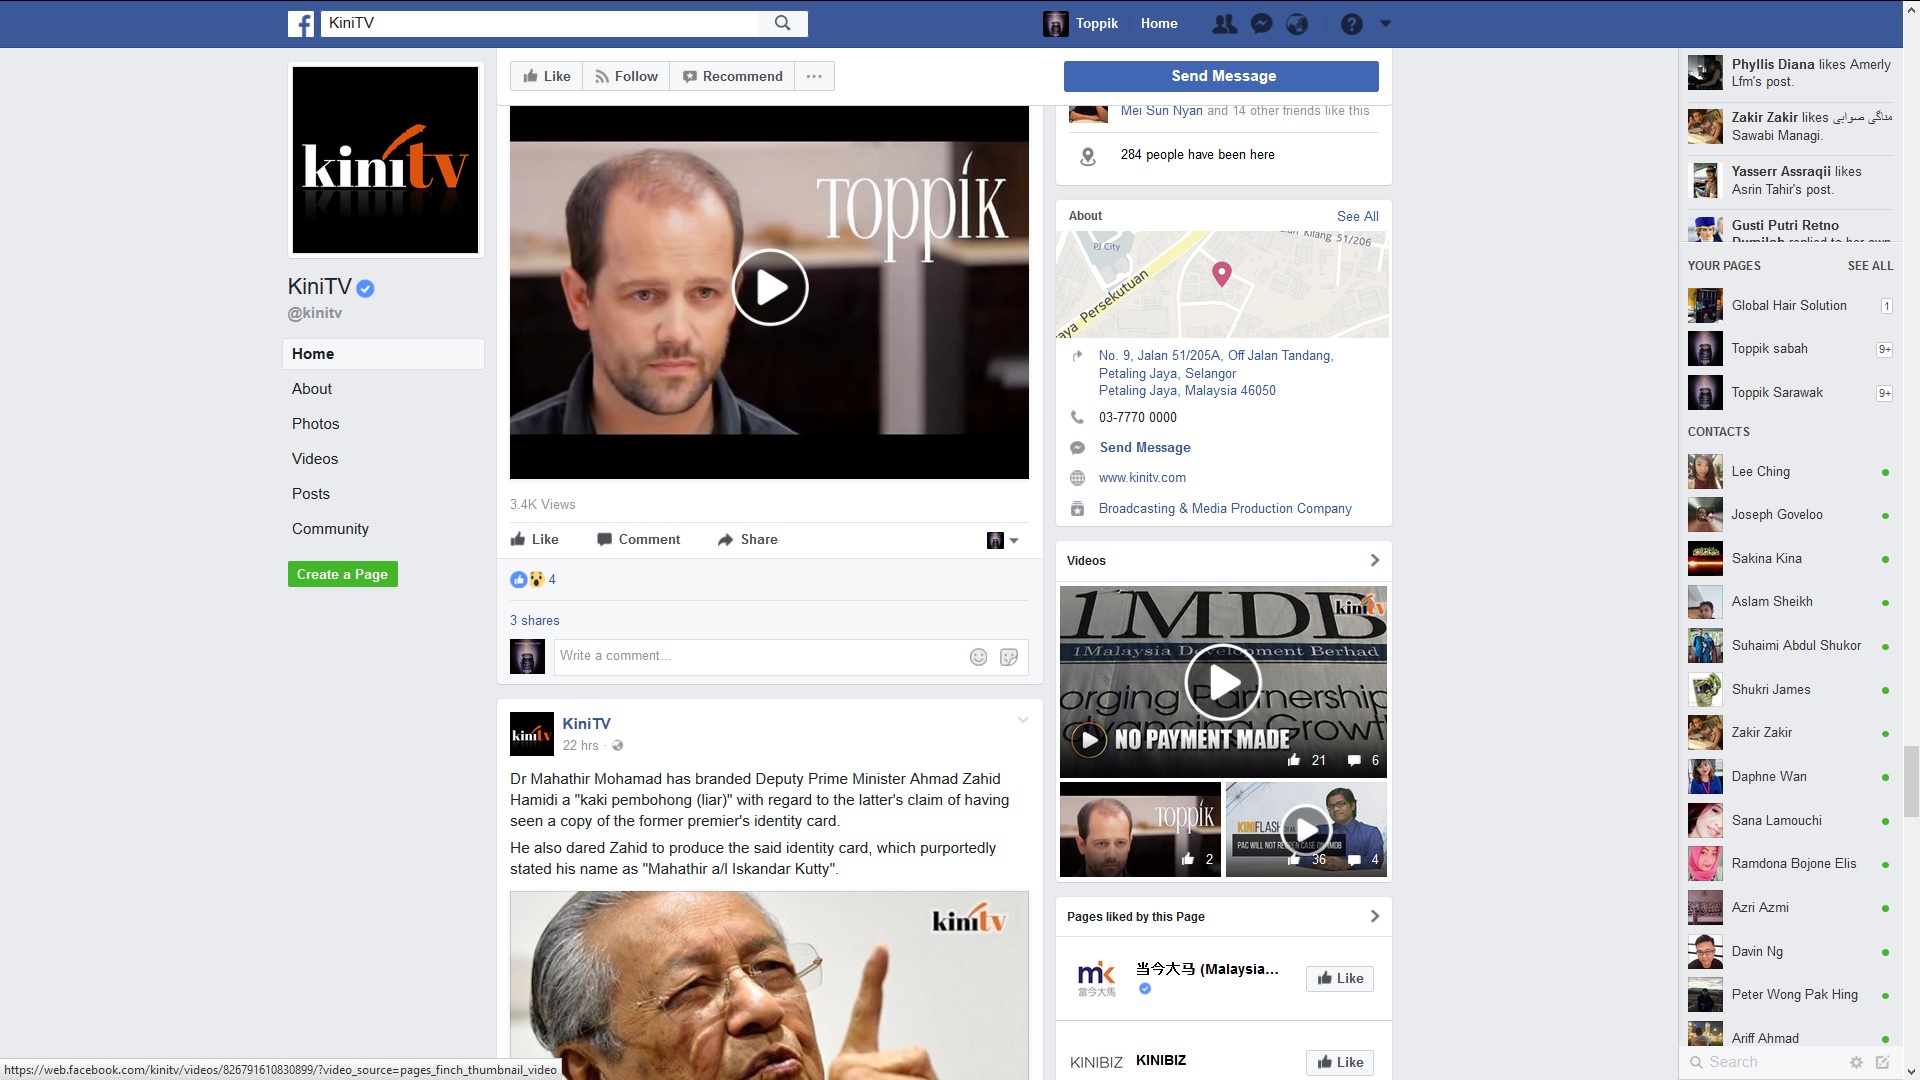The height and width of the screenshot is (1080, 1920).
Task: Like the KiniTV page
Action: point(547,76)
